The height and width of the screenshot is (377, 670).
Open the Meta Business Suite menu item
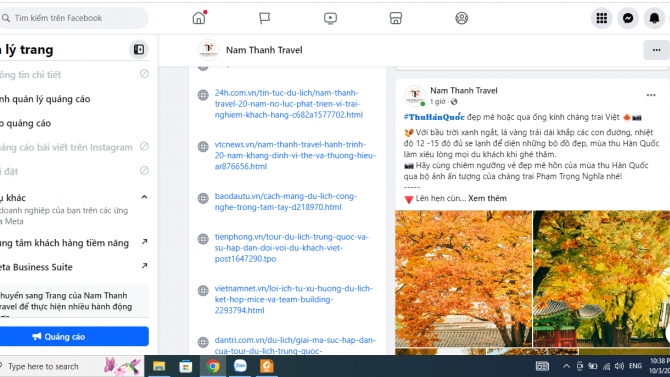coord(73,267)
